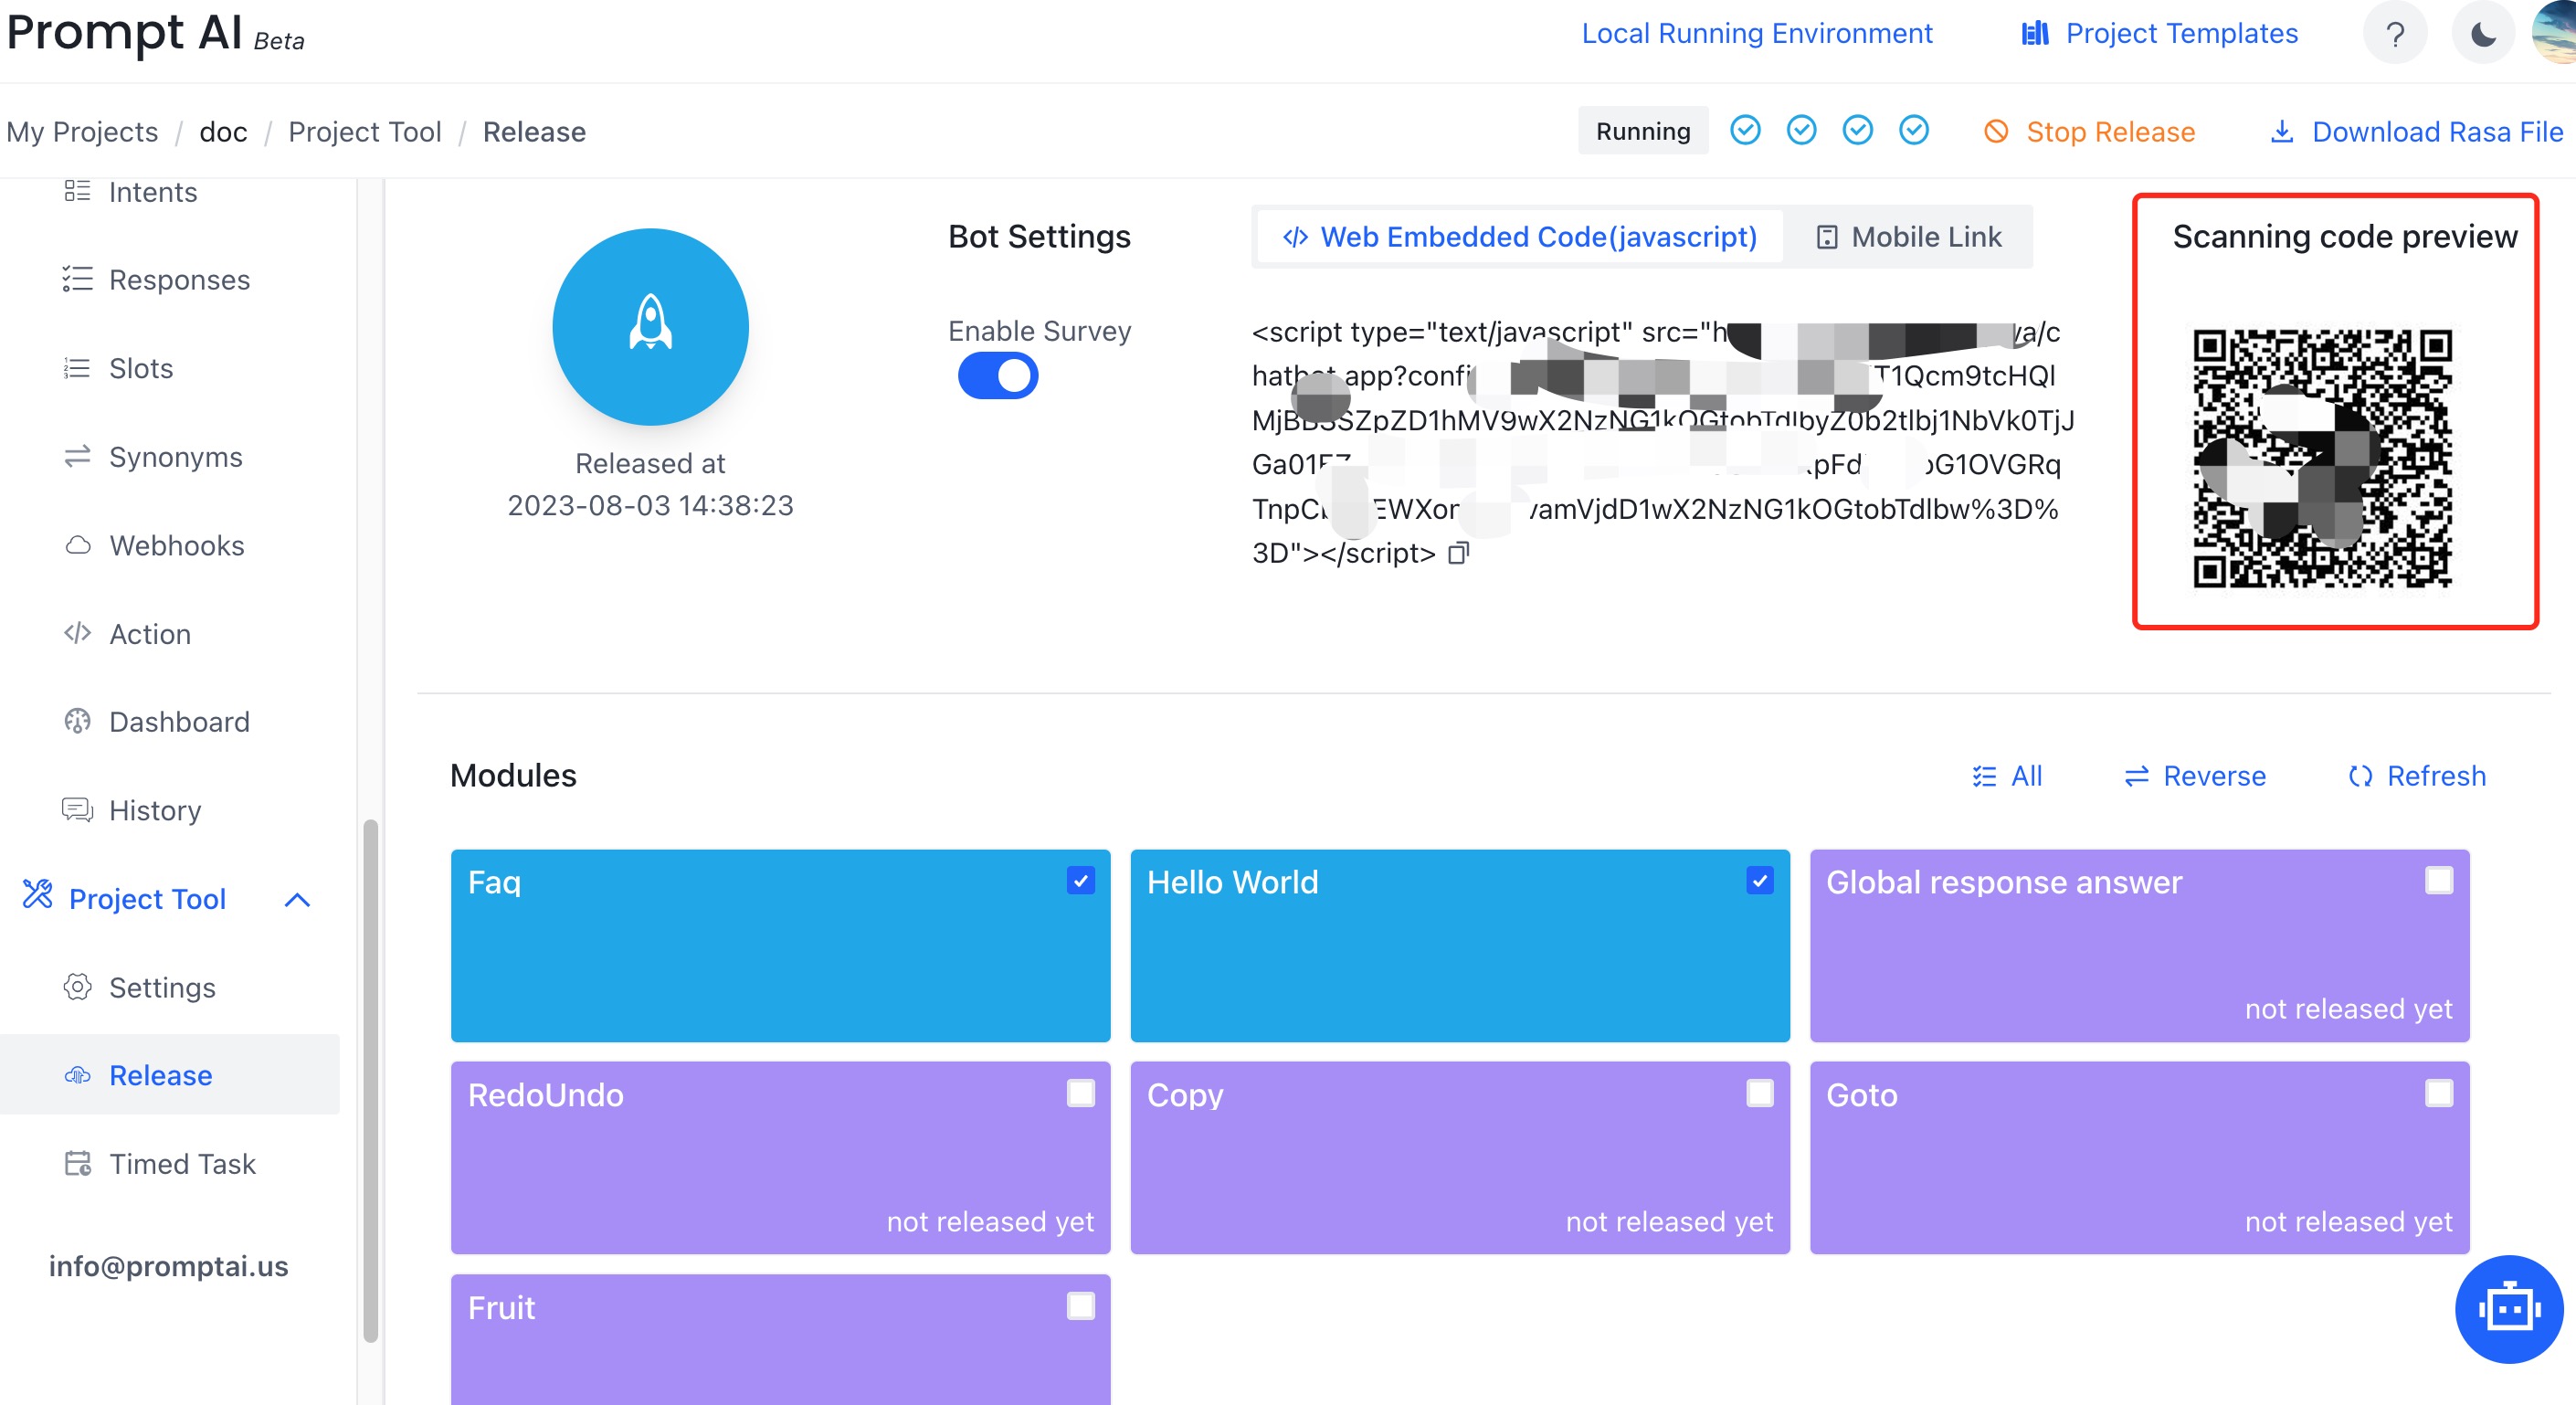
Task: Click the Project Templates books icon
Action: point(2034,34)
